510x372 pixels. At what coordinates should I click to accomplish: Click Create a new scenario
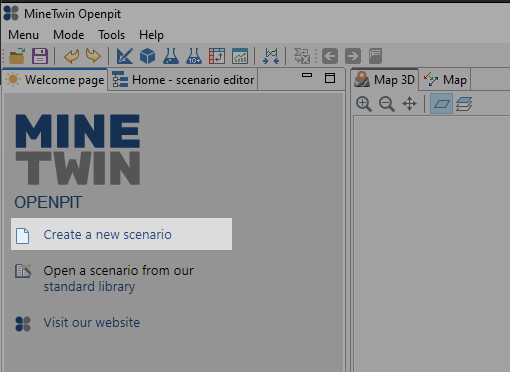(121, 234)
